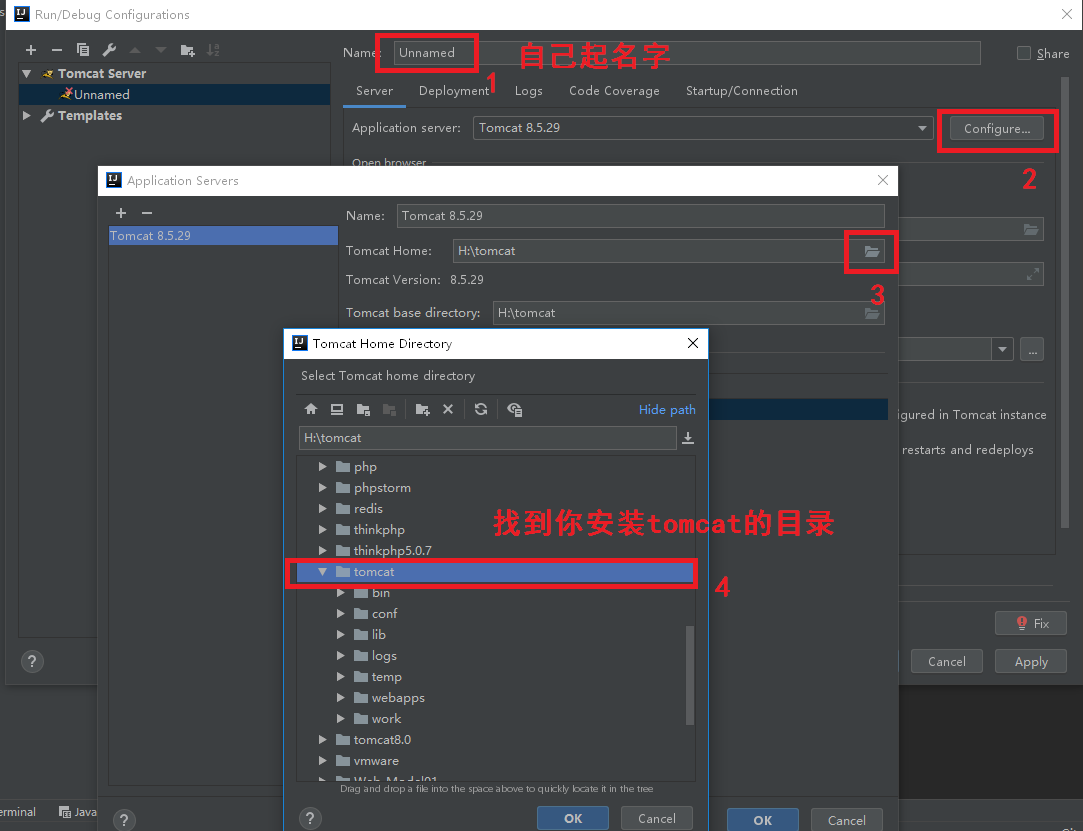Click path field showing H:\tomcat in file chooser
The width and height of the screenshot is (1083, 831).
pyautogui.click(x=487, y=438)
